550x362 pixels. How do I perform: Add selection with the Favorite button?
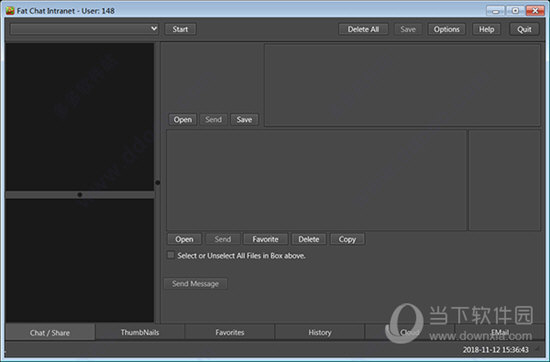point(266,239)
